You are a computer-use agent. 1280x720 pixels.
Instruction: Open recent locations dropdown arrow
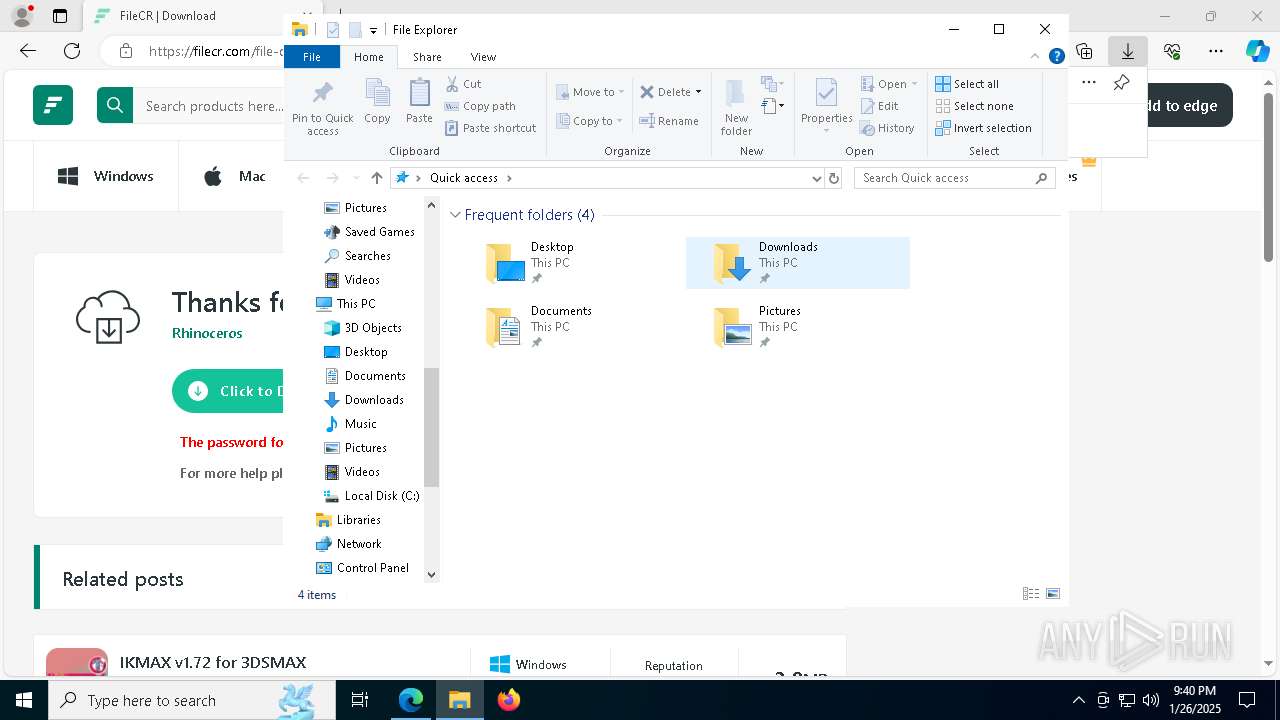tap(355, 178)
